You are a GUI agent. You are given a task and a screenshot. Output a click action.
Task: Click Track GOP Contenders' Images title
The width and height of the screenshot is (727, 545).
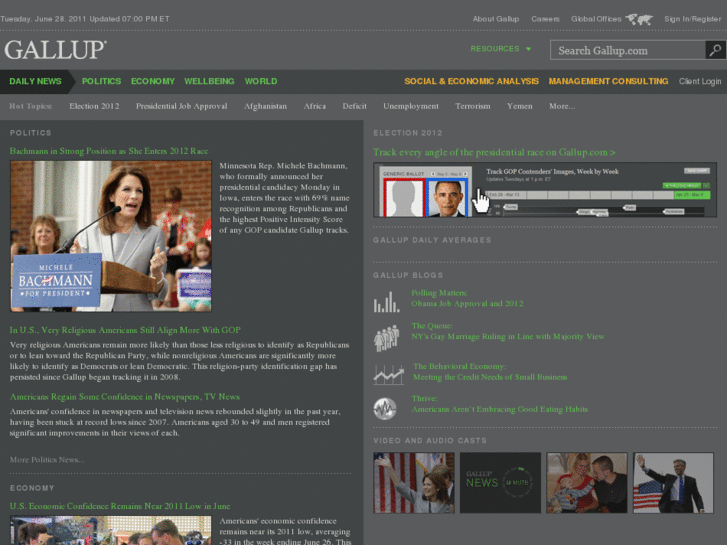(552, 172)
